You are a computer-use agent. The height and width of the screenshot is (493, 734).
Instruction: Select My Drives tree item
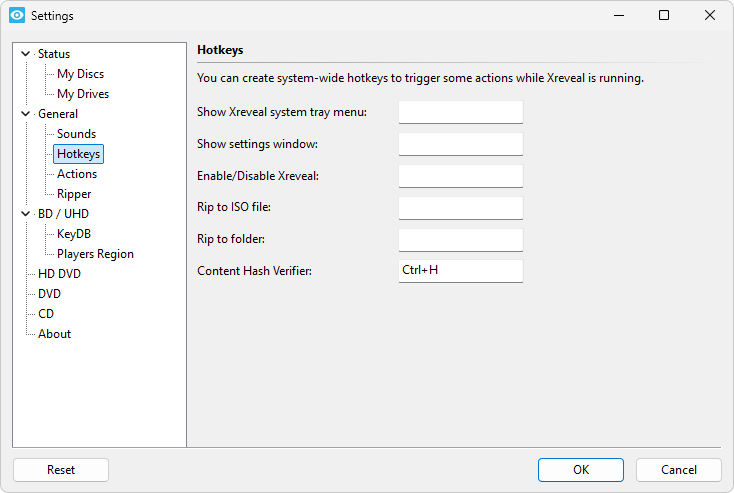(x=83, y=94)
